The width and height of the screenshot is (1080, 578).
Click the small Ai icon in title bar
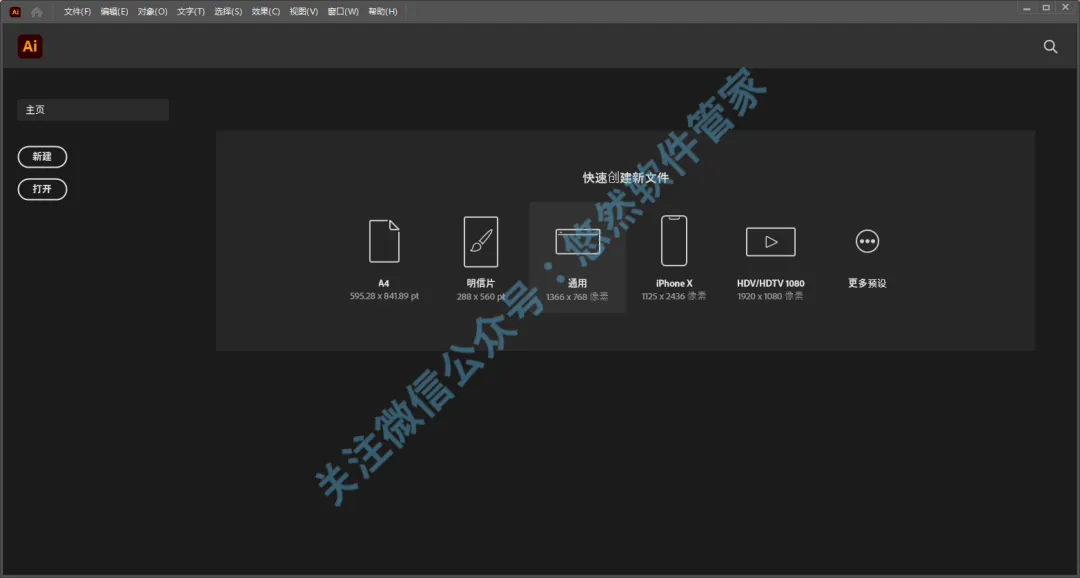click(15, 12)
